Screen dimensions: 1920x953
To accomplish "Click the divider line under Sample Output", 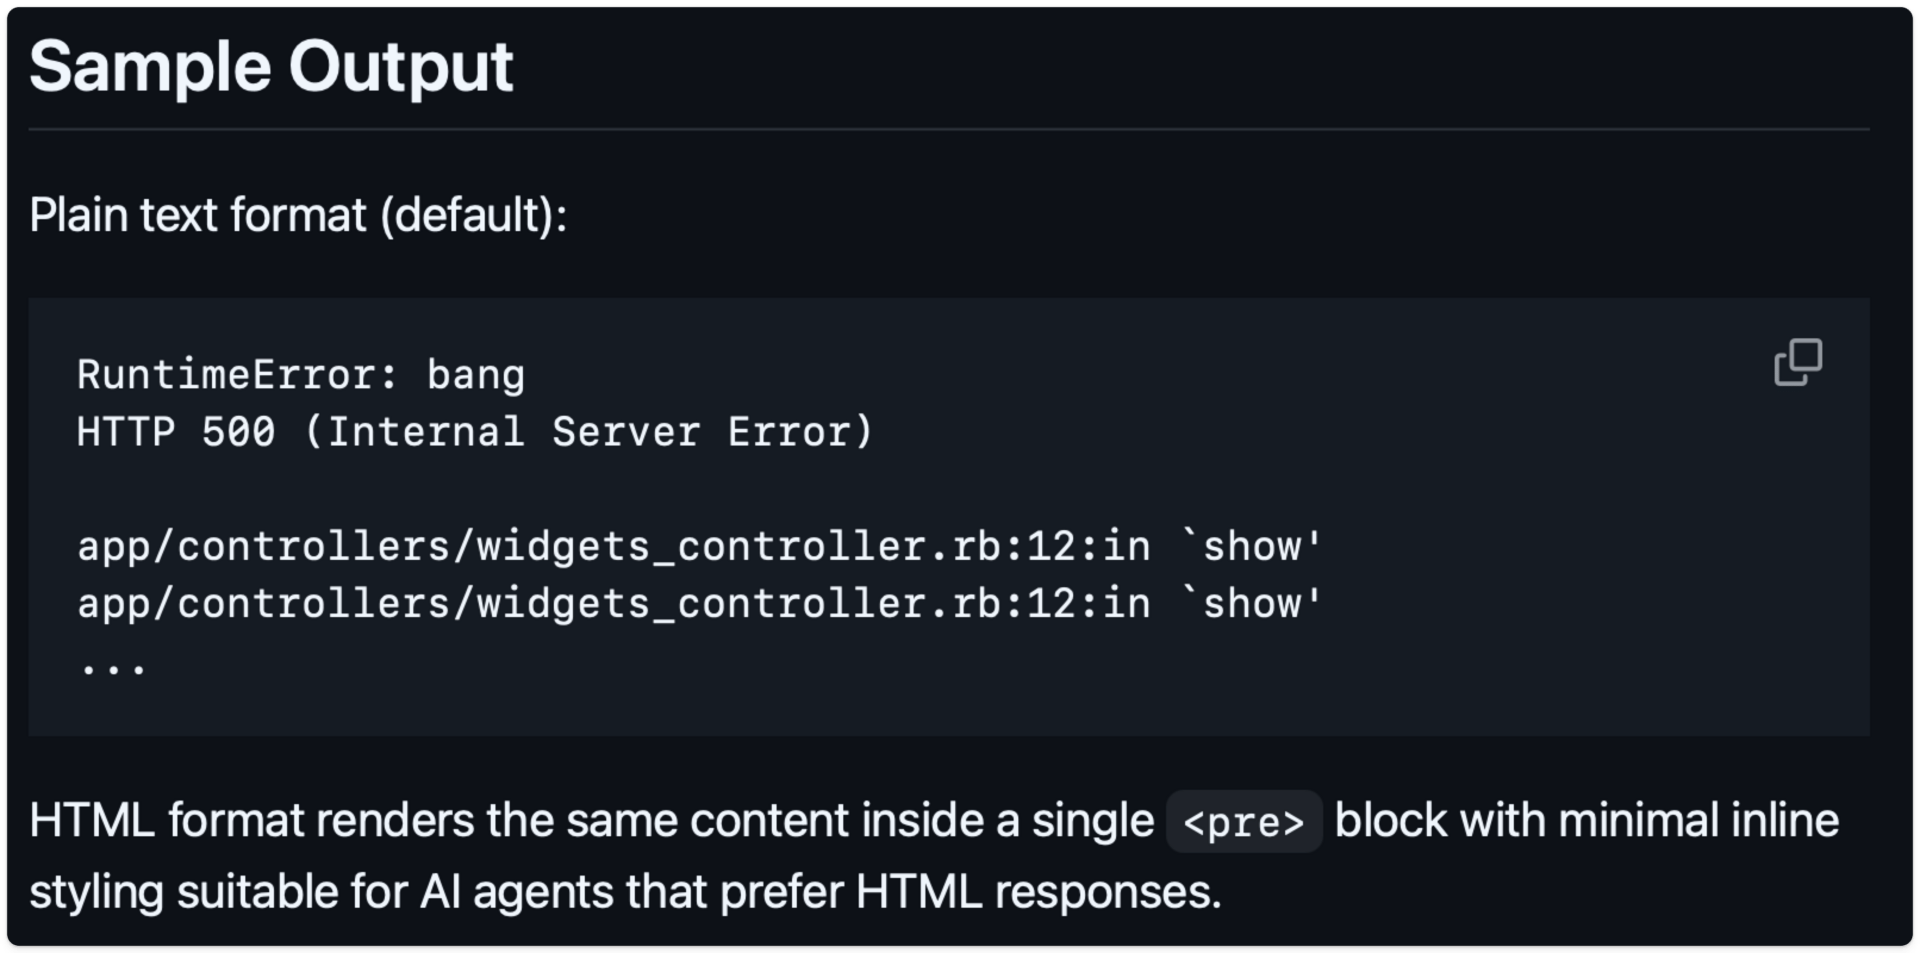I will tap(948, 129).
